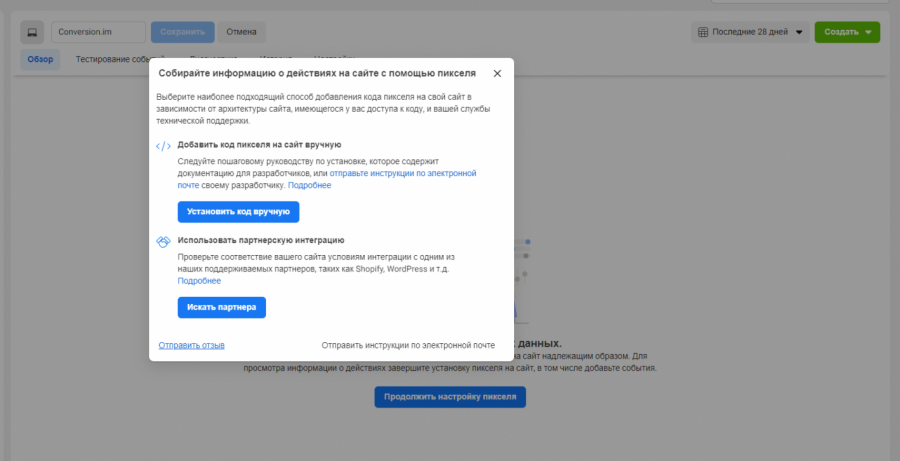Image resolution: width=900 pixels, height=461 pixels.
Task: Click Отправить инструкции по электронной почте at dialog bottom
Action: click(408, 345)
